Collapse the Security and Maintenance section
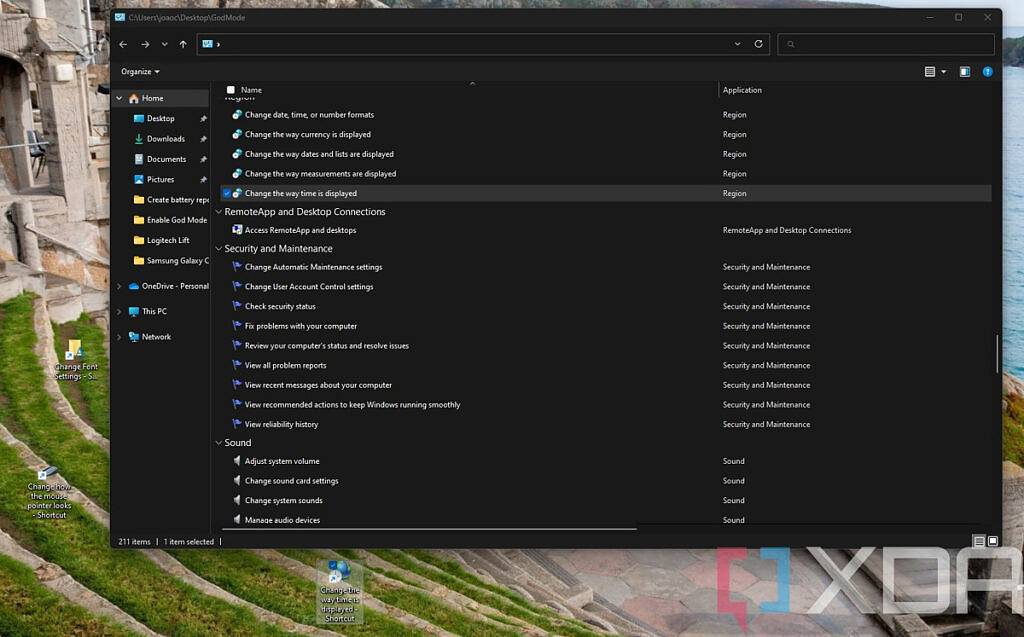 pyautogui.click(x=218, y=248)
